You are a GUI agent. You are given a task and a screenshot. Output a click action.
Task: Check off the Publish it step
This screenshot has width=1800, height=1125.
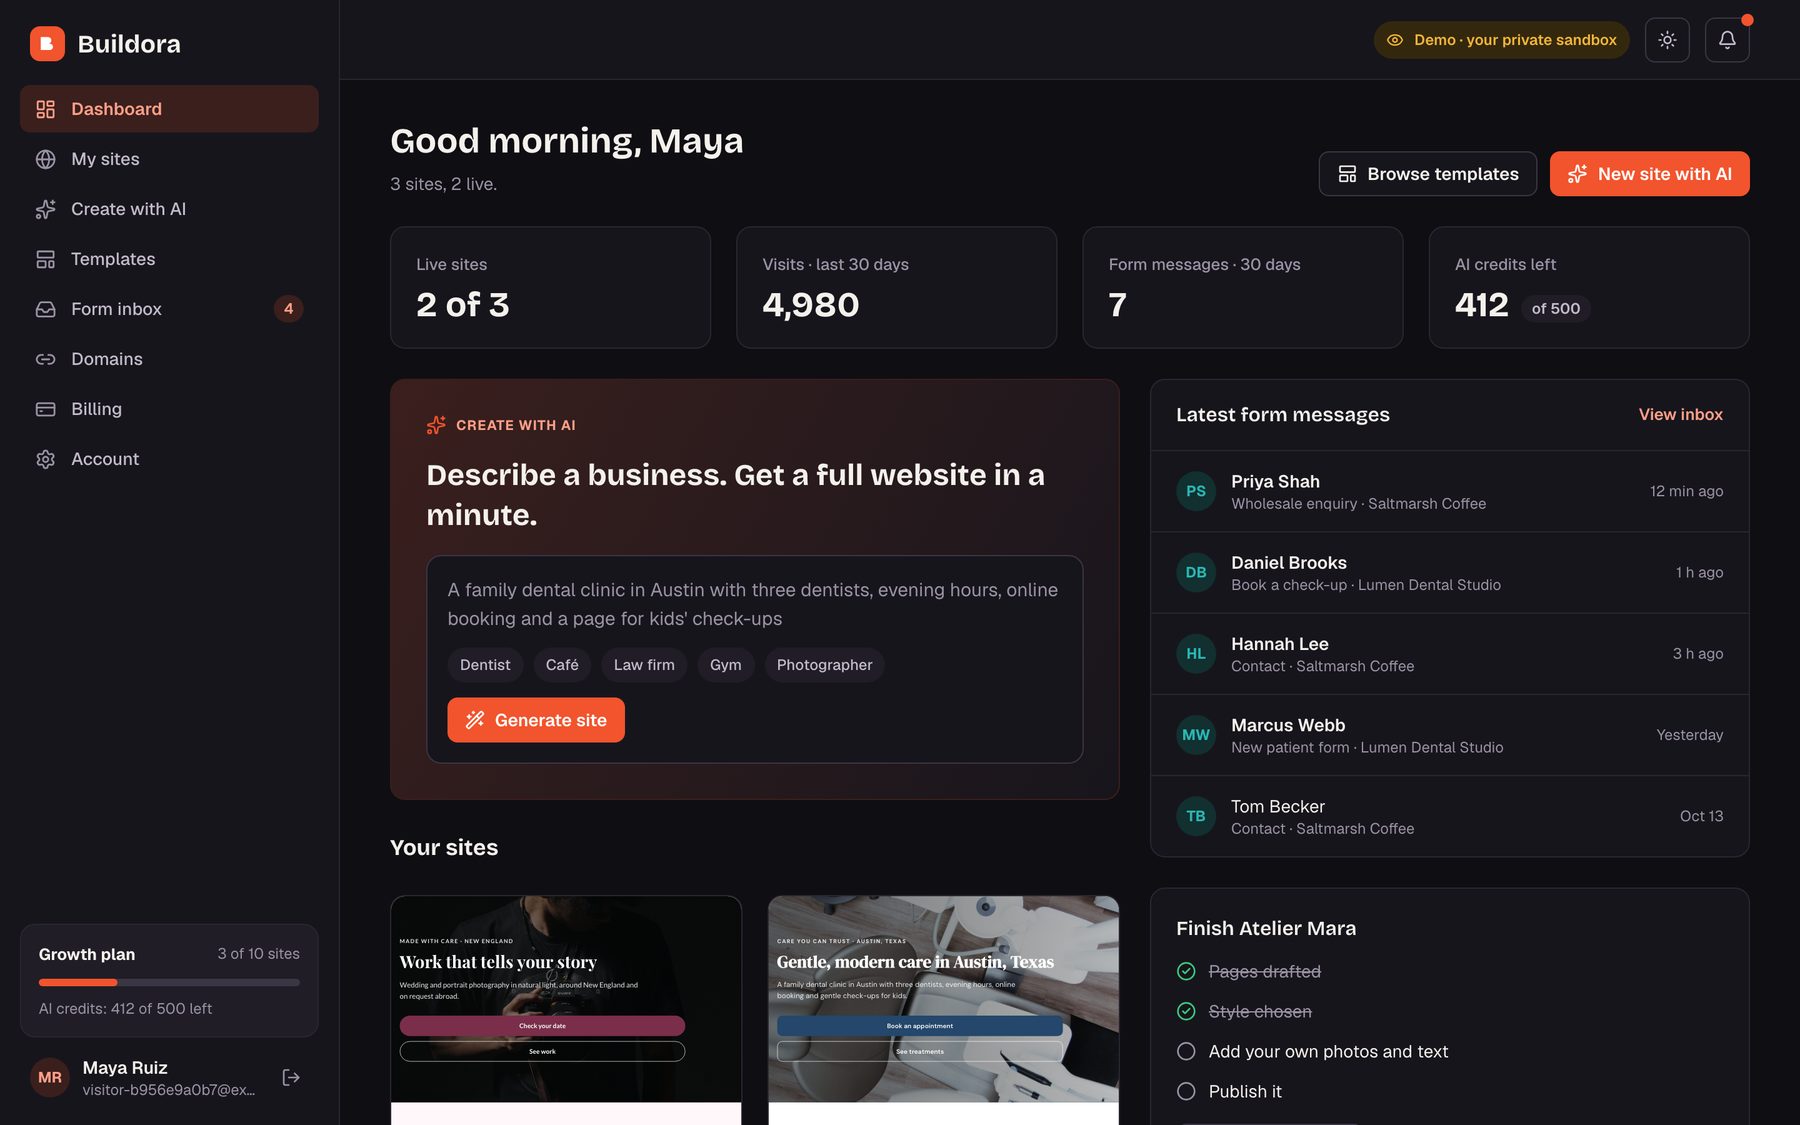pos(1186,1091)
